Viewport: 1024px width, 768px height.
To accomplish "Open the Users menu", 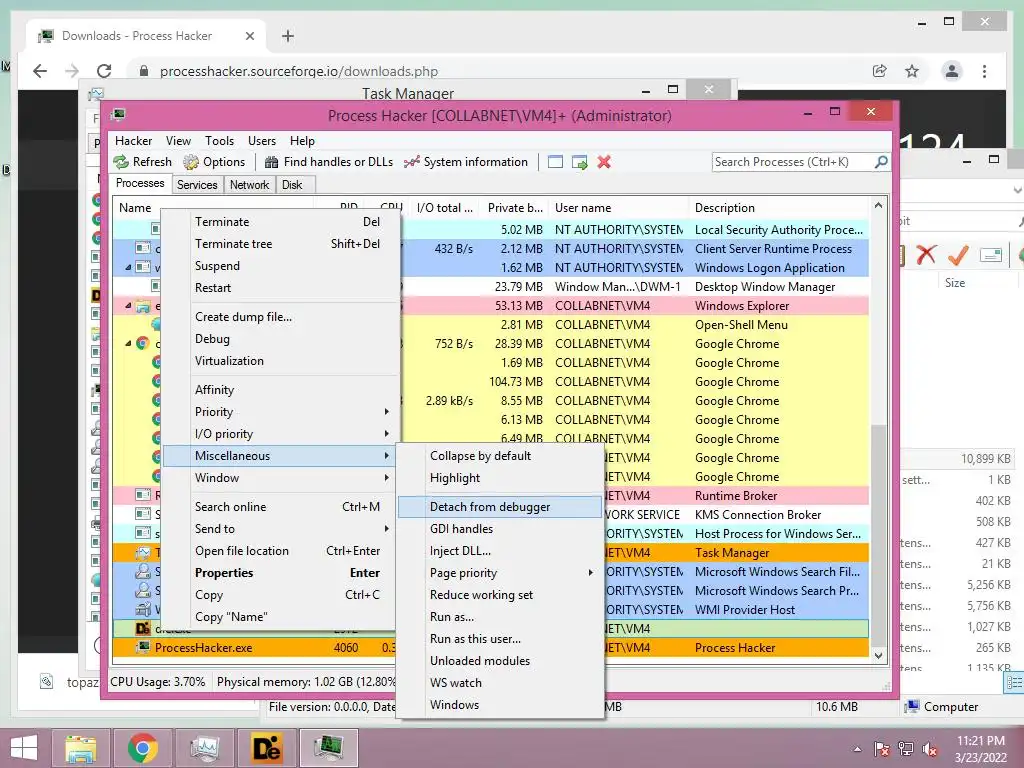I will point(262,141).
